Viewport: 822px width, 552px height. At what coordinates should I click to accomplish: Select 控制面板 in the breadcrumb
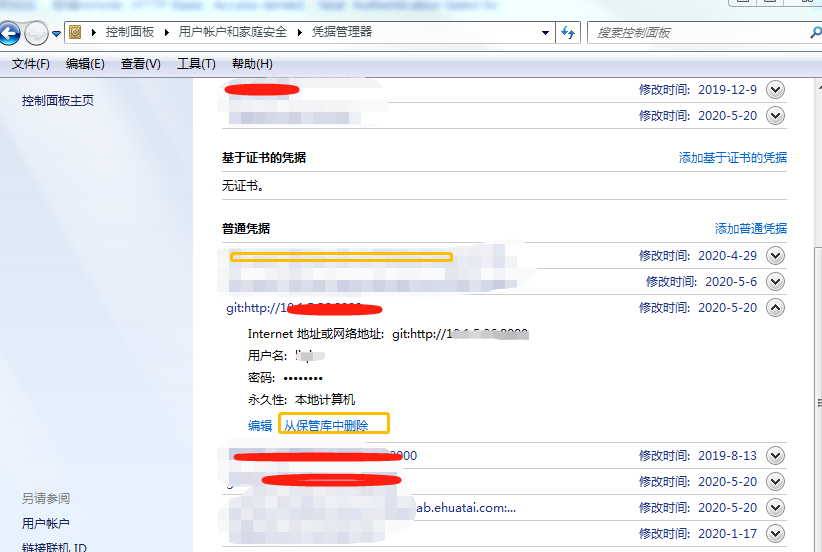[129, 32]
